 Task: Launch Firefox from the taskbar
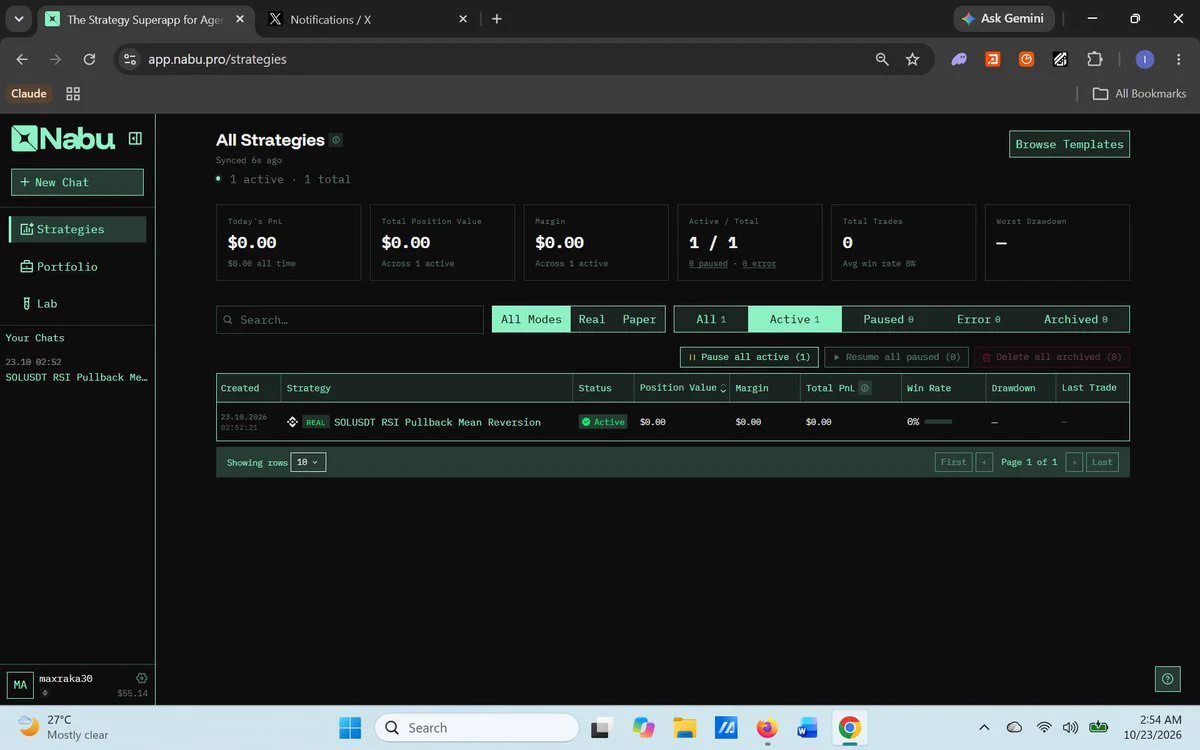tap(767, 728)
